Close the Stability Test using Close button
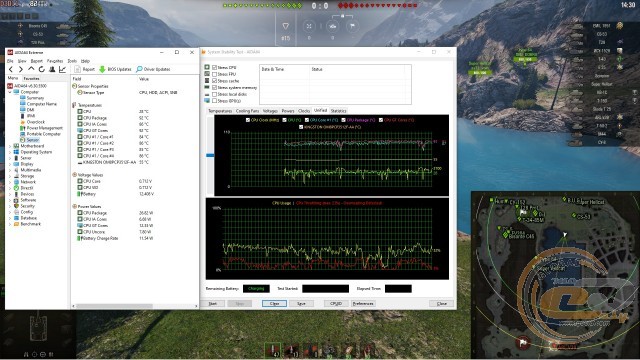 [x=442, y=304]
